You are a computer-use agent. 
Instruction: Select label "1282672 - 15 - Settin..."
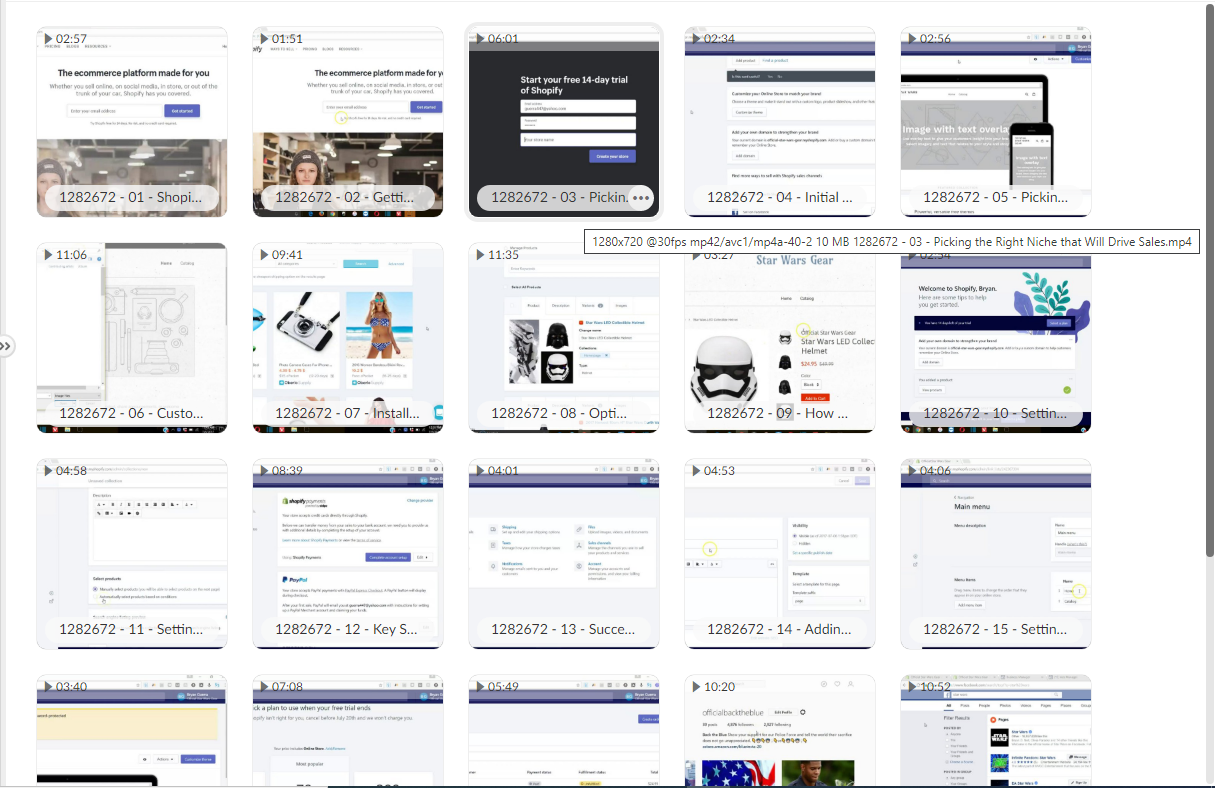pyautogui.click(x=995, y=629)
